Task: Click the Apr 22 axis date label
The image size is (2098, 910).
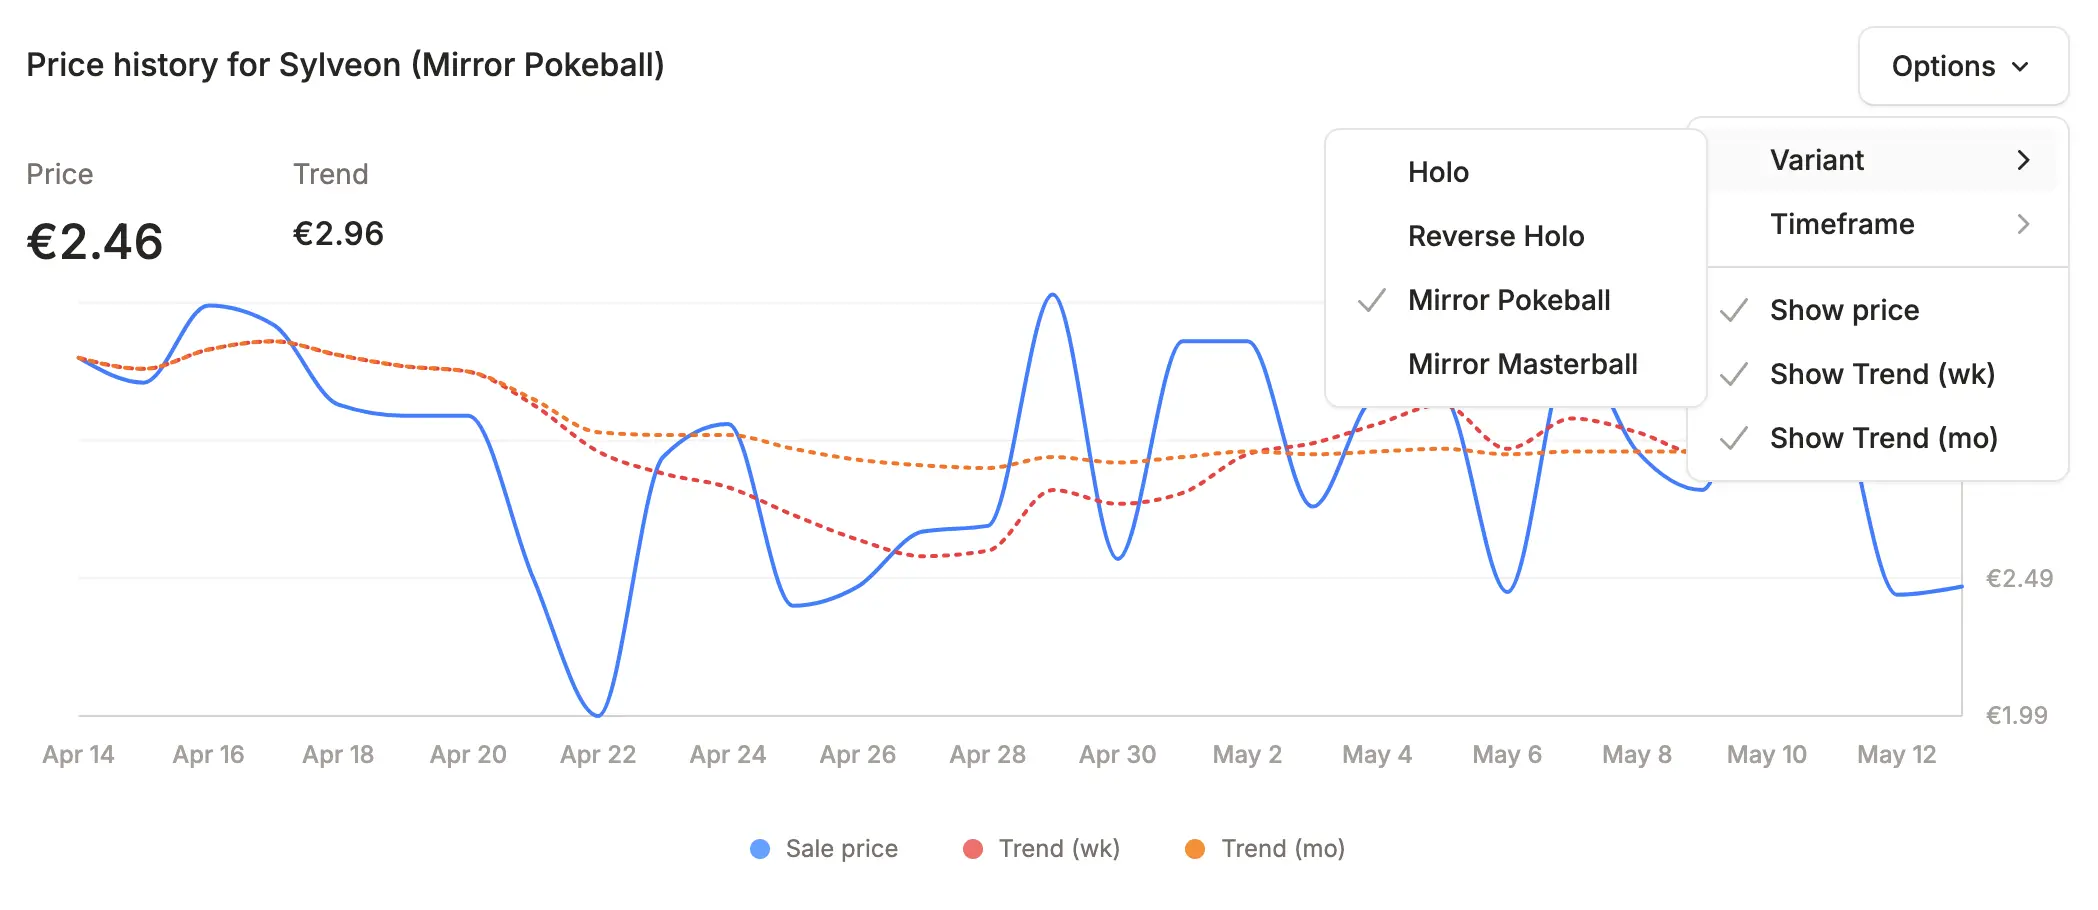Action: click(x=598, y=755)
